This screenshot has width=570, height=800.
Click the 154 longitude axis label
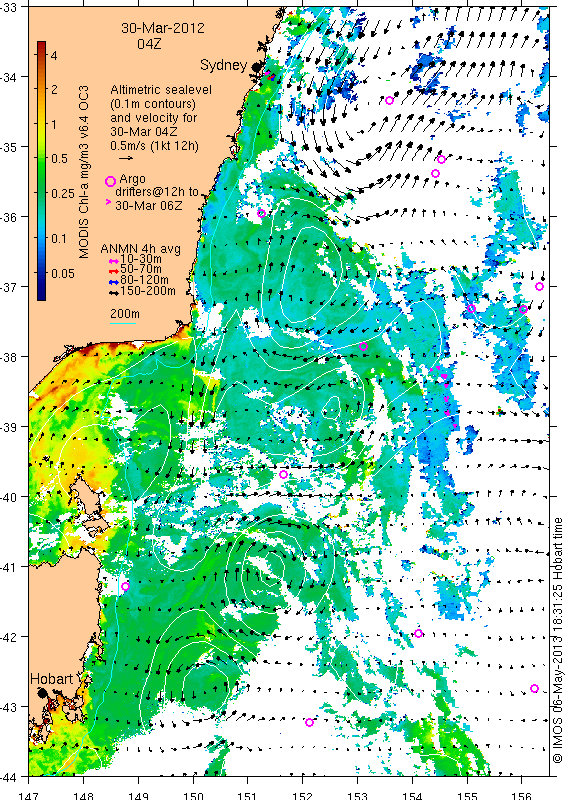click(x=412, y=795)
